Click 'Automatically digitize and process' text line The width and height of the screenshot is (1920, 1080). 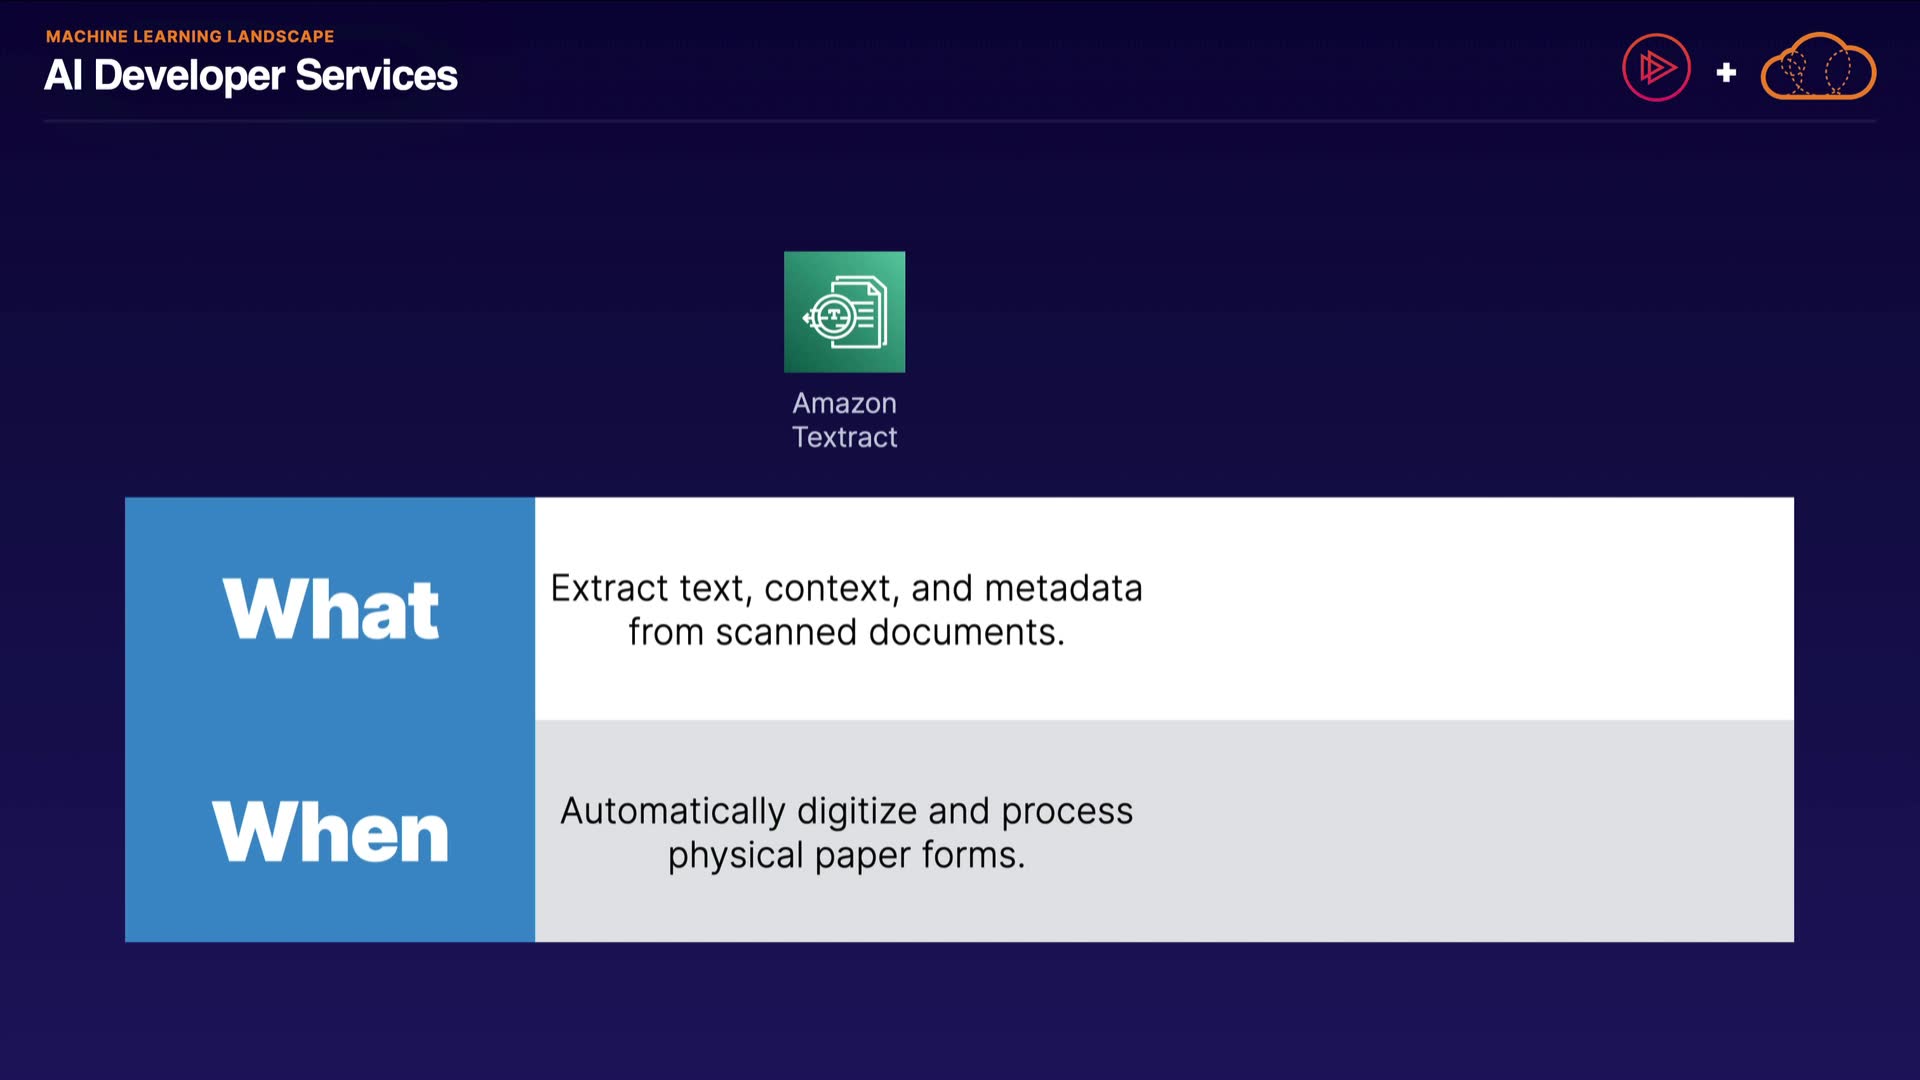click(846, 810)
